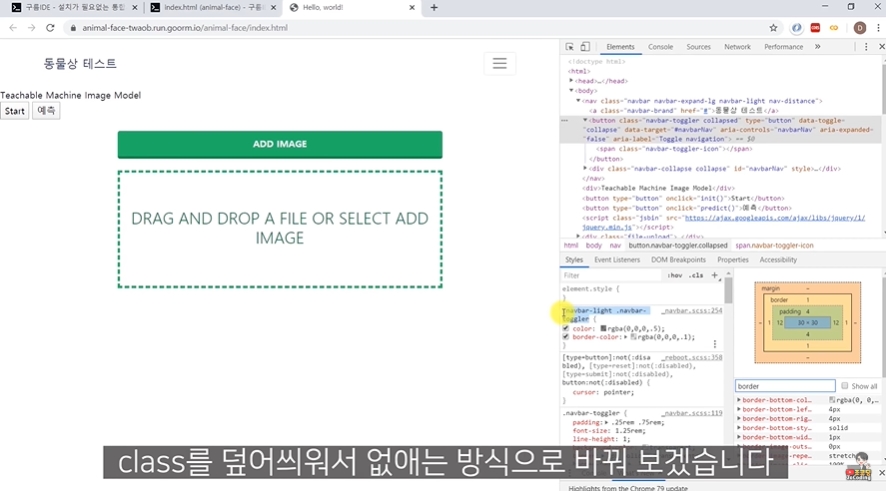886x491 pixels.
Task: Toggle .cls class editor
Action: [x=696, y=275]
